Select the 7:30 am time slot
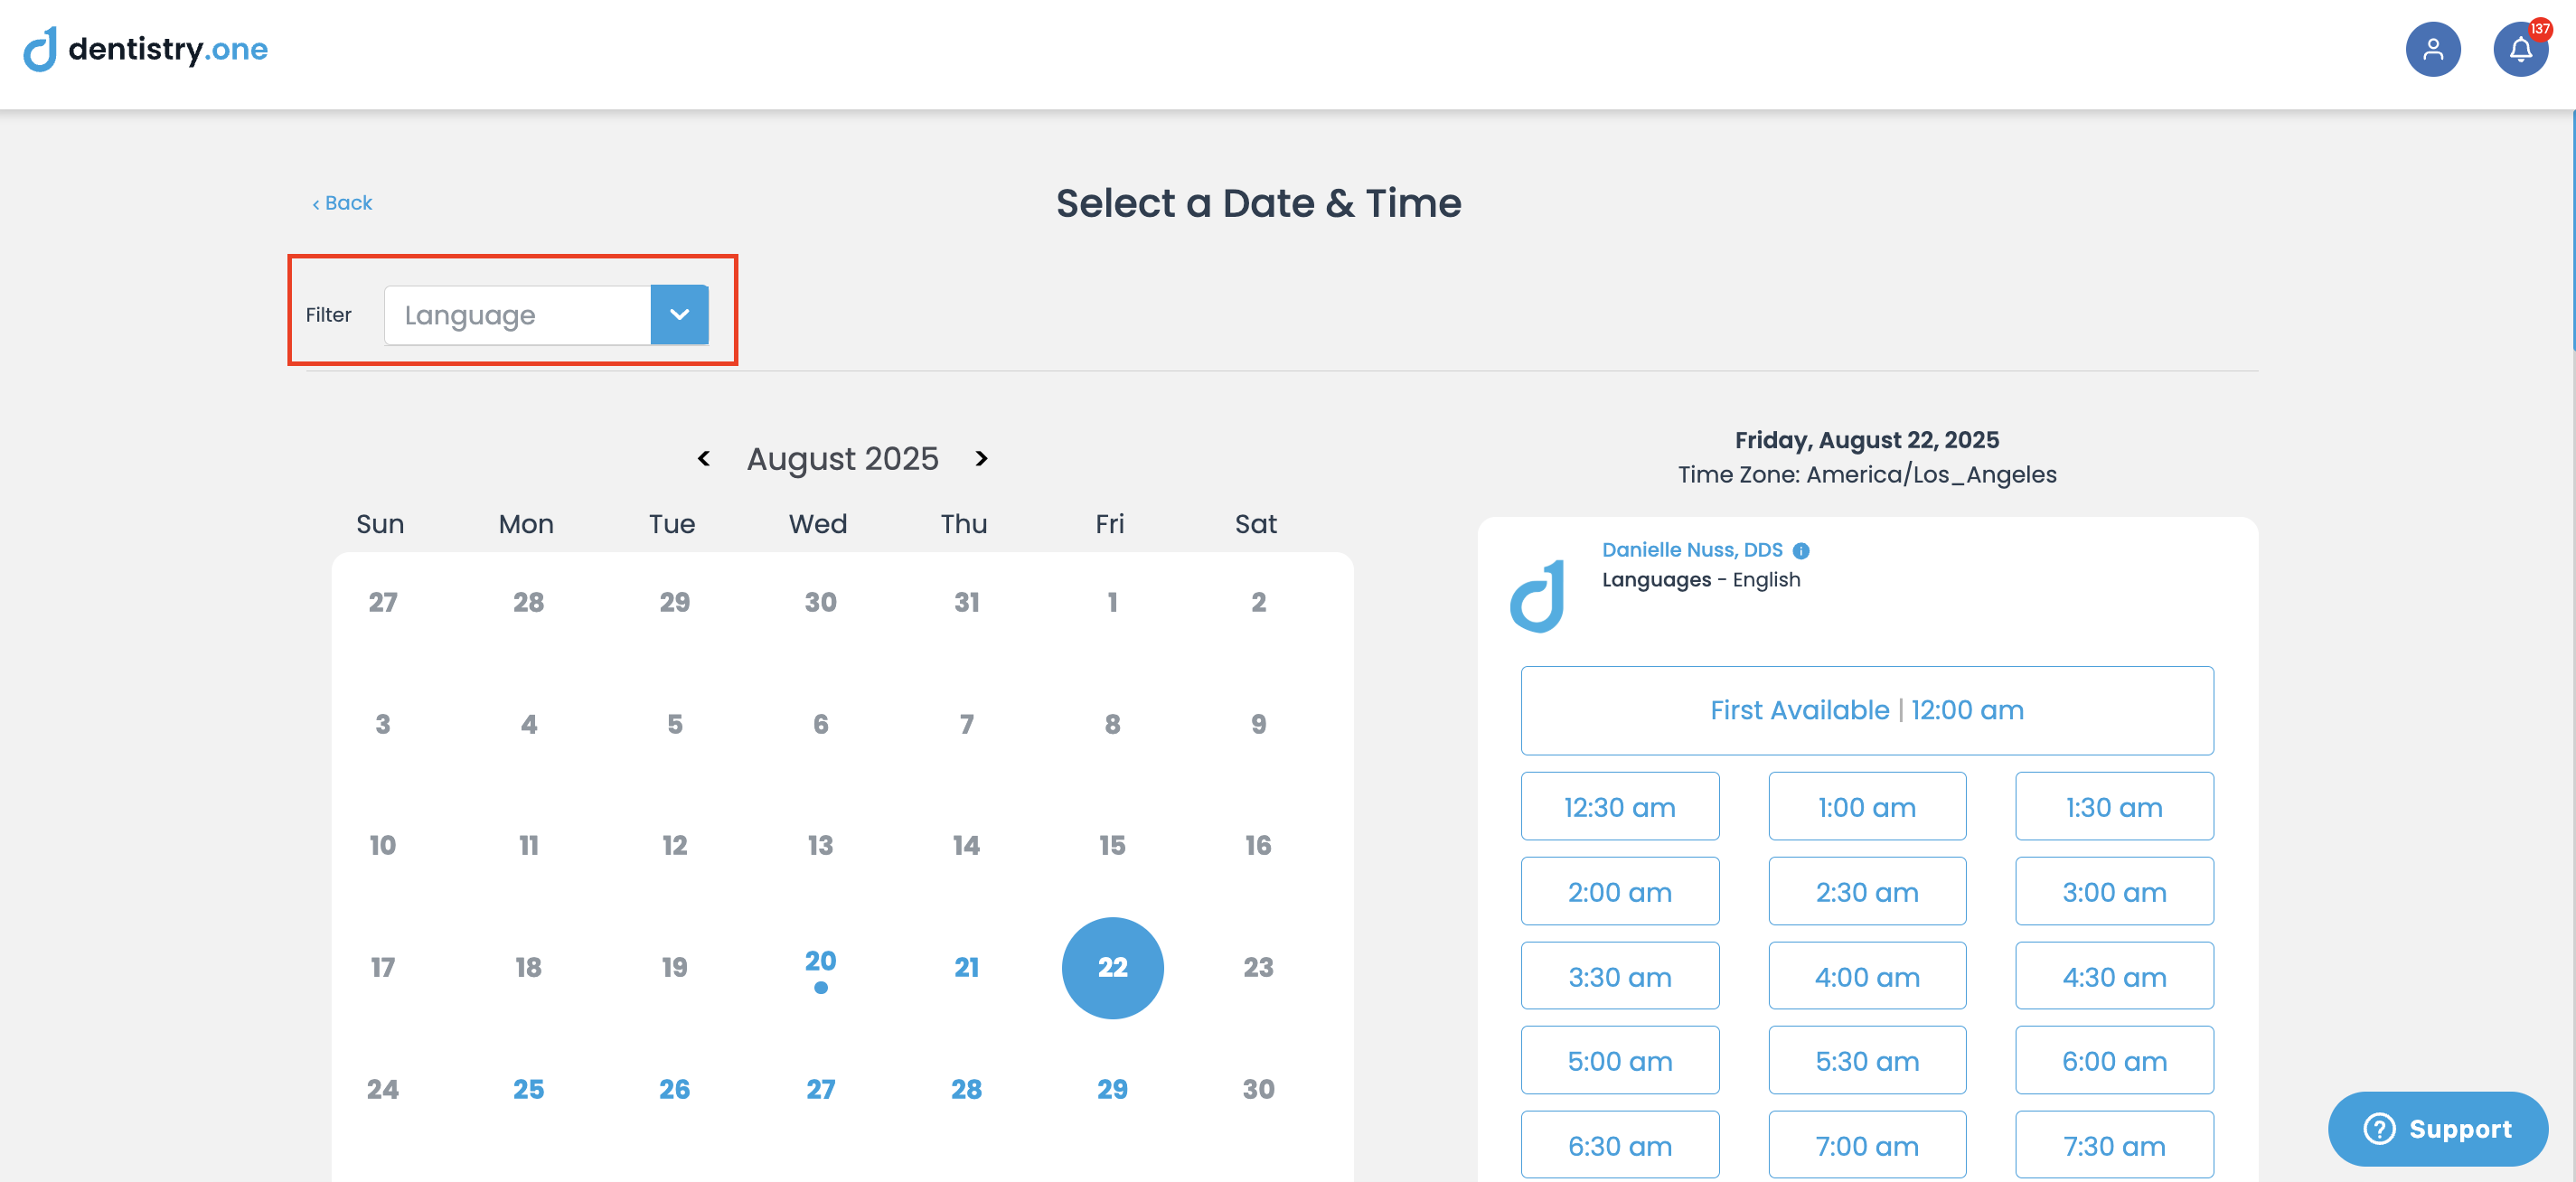This screenshot has width=2576, height=1182. click(x=2114, y=1145)
